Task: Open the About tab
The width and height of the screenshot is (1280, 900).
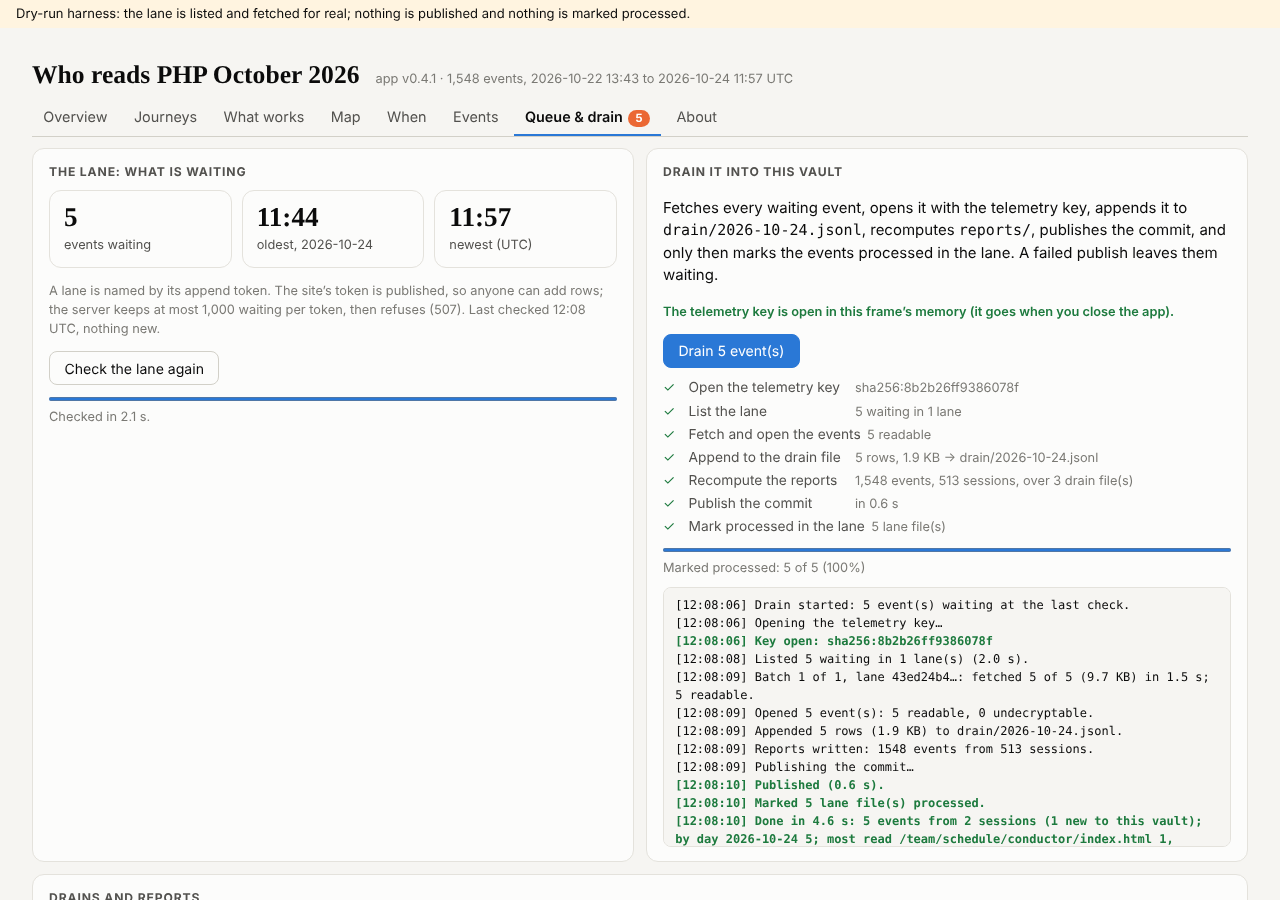Action: [696, 117]
